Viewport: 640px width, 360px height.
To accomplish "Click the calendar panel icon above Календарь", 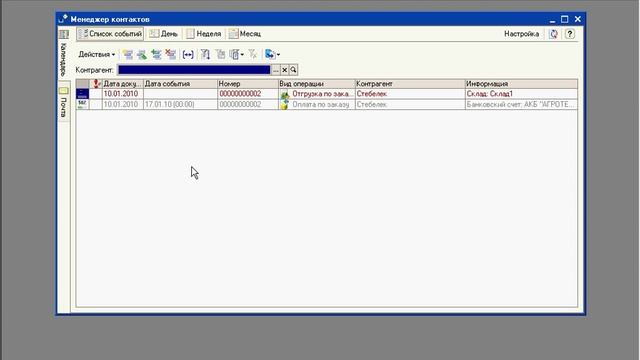I will coord(64,34).
